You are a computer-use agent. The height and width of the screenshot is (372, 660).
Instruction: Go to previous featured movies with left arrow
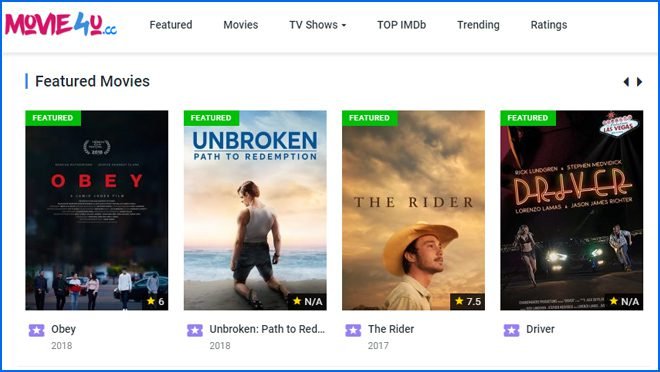point(626,82)
